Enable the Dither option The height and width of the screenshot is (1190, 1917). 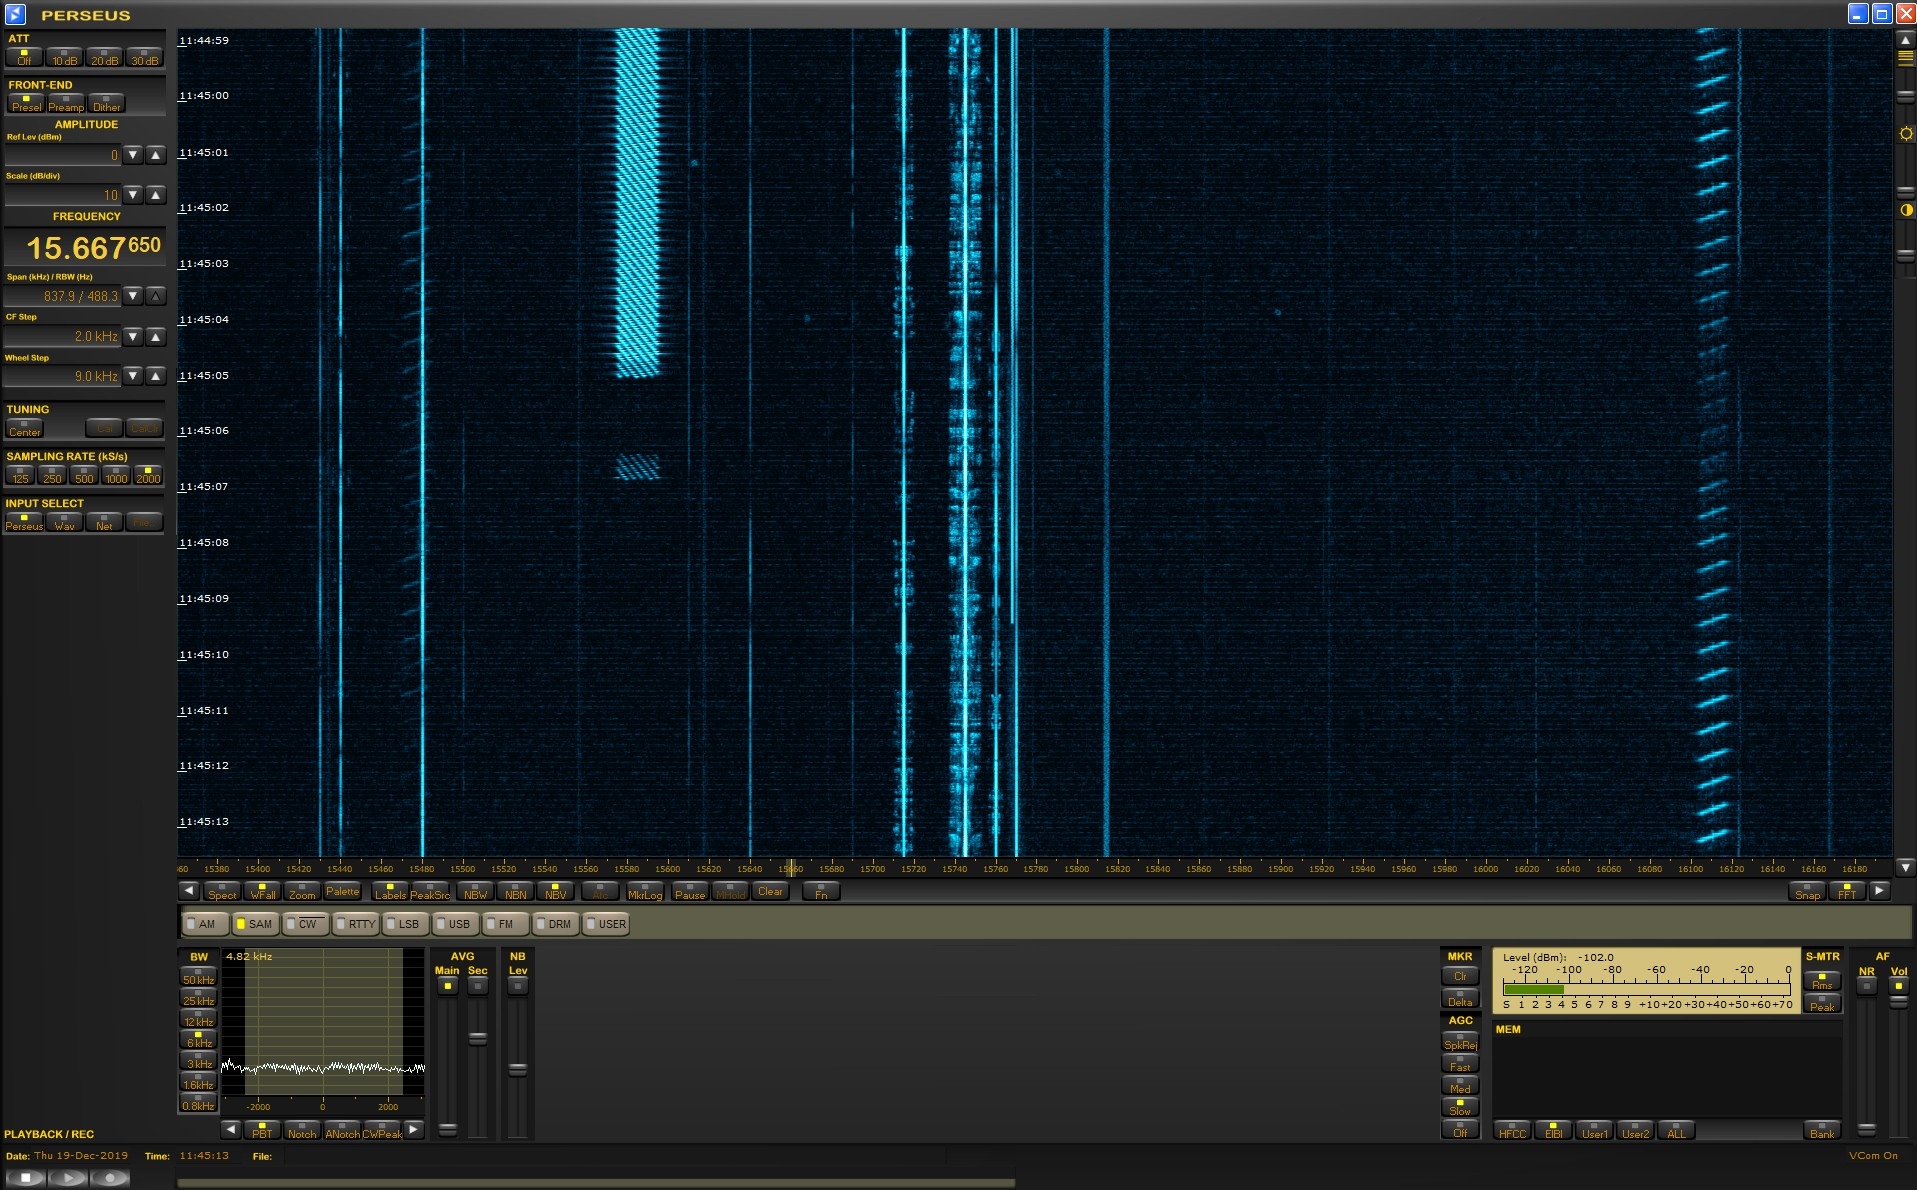pyautogui.click(x=106, y=103)
